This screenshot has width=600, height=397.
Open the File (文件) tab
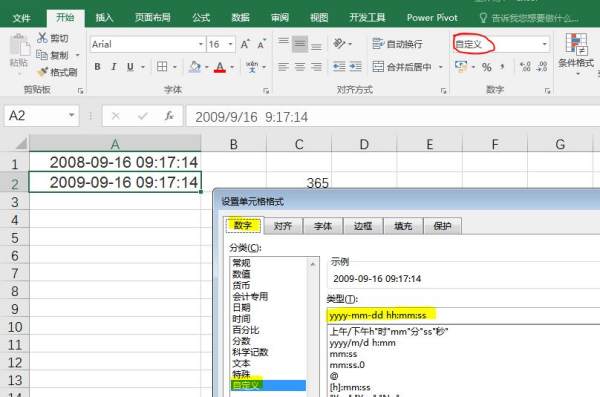21,18
